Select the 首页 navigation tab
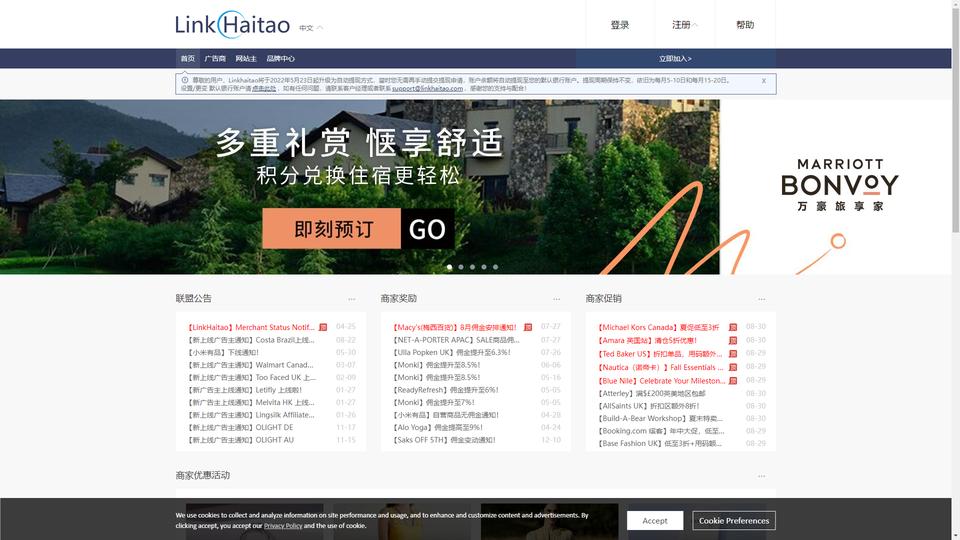The image size is (960, 540). pyautogui.click(x=187, y=59)
